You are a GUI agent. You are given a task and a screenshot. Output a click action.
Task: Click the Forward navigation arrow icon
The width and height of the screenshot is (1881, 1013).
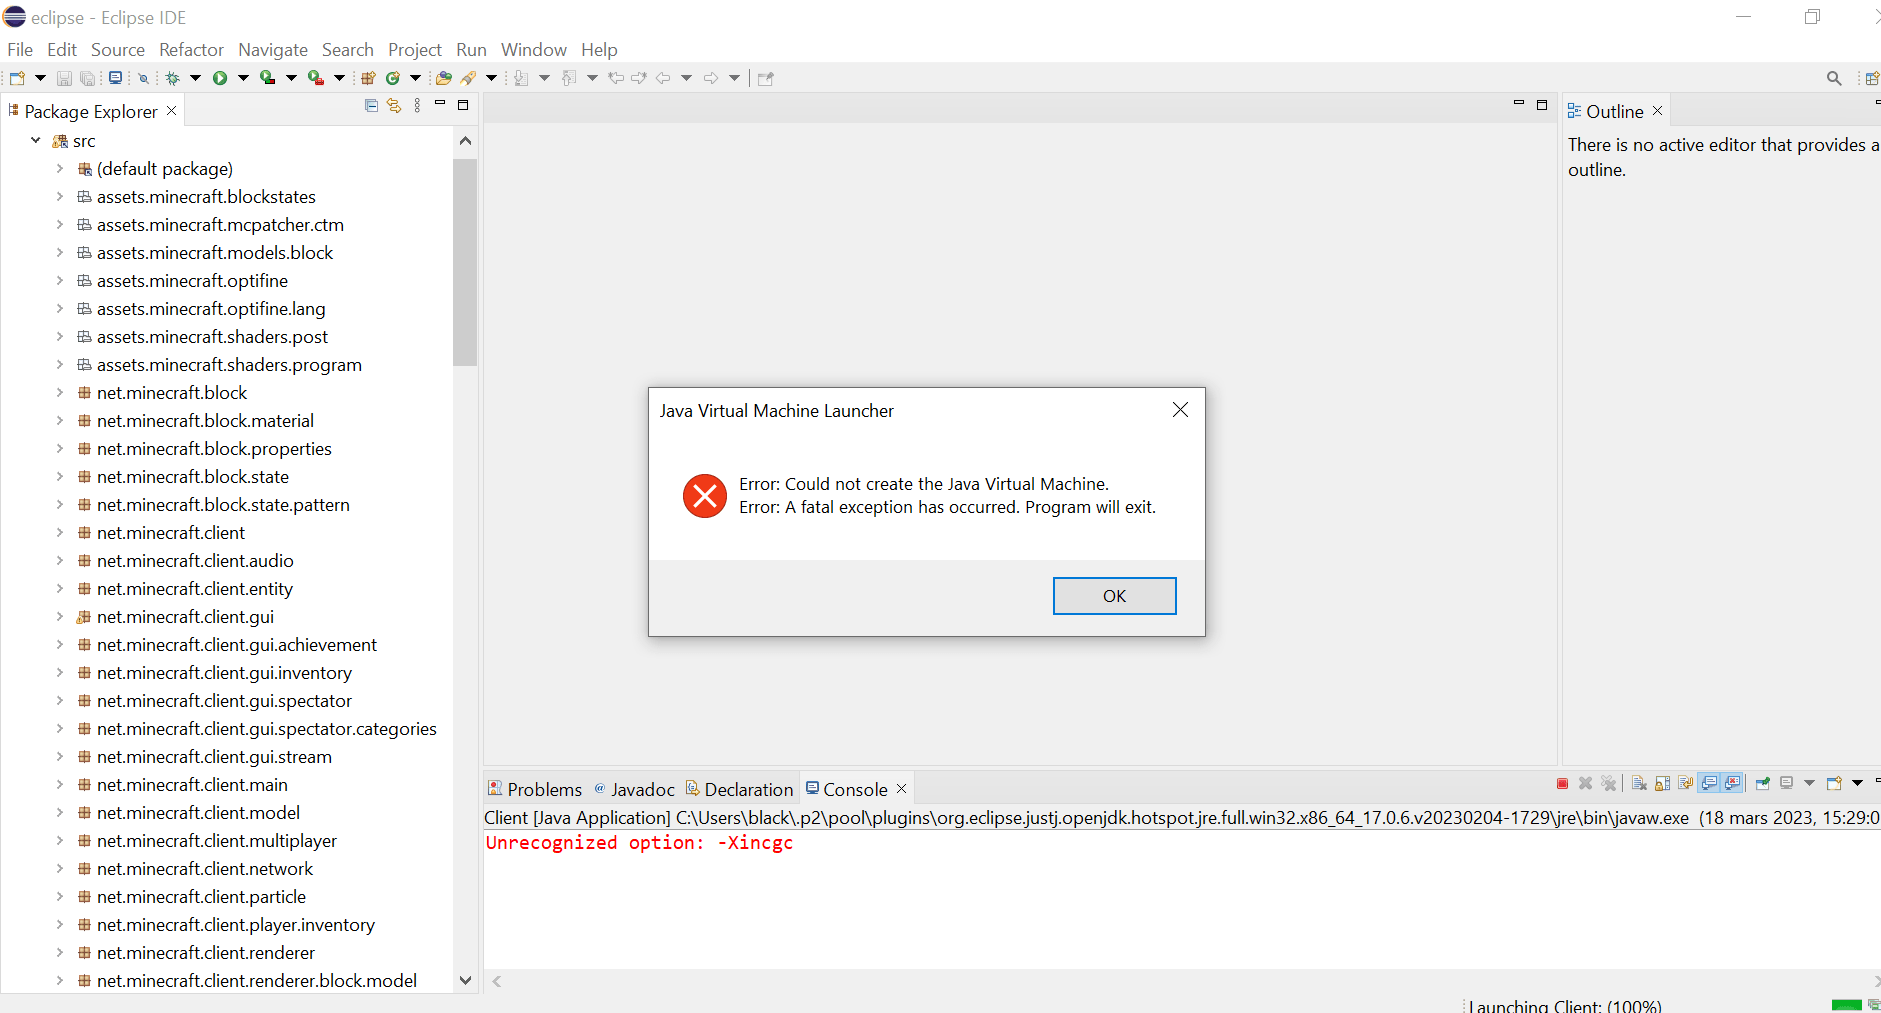point(711,78)
